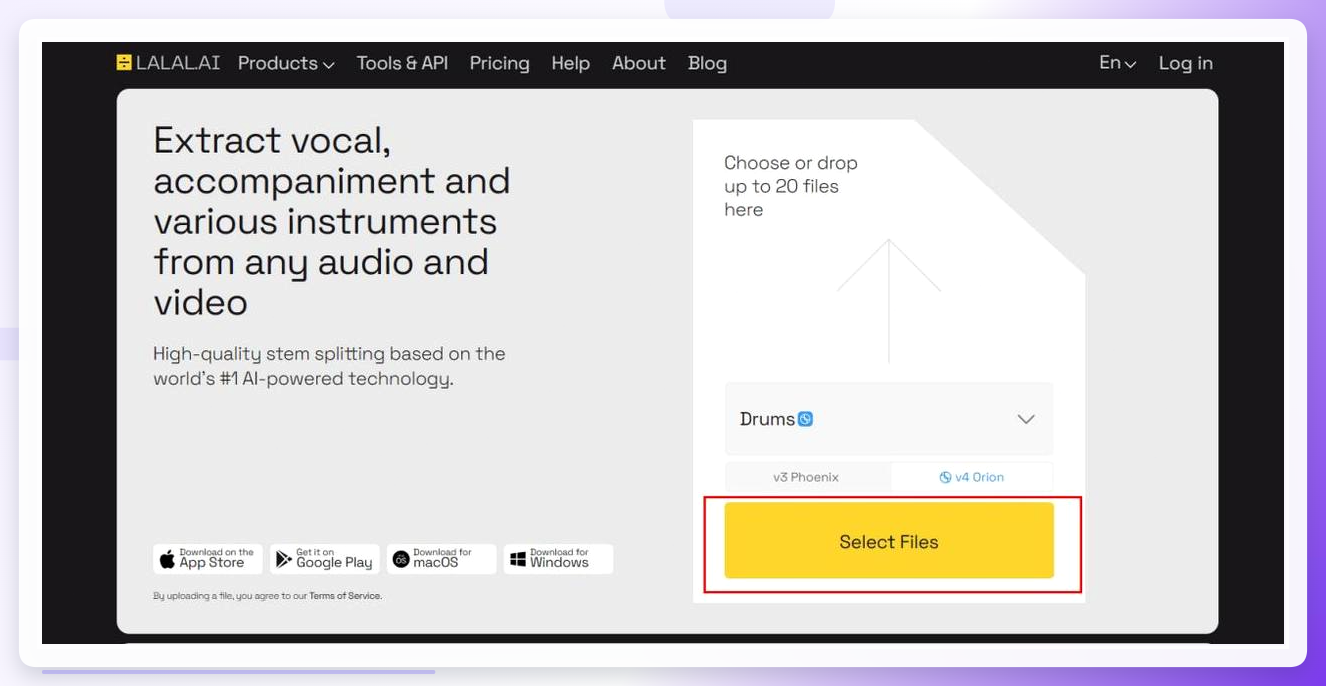Viewport: 1326px width, 686px height.
Task: Click the Get it on Google Play badge
Action: point(325,559)
